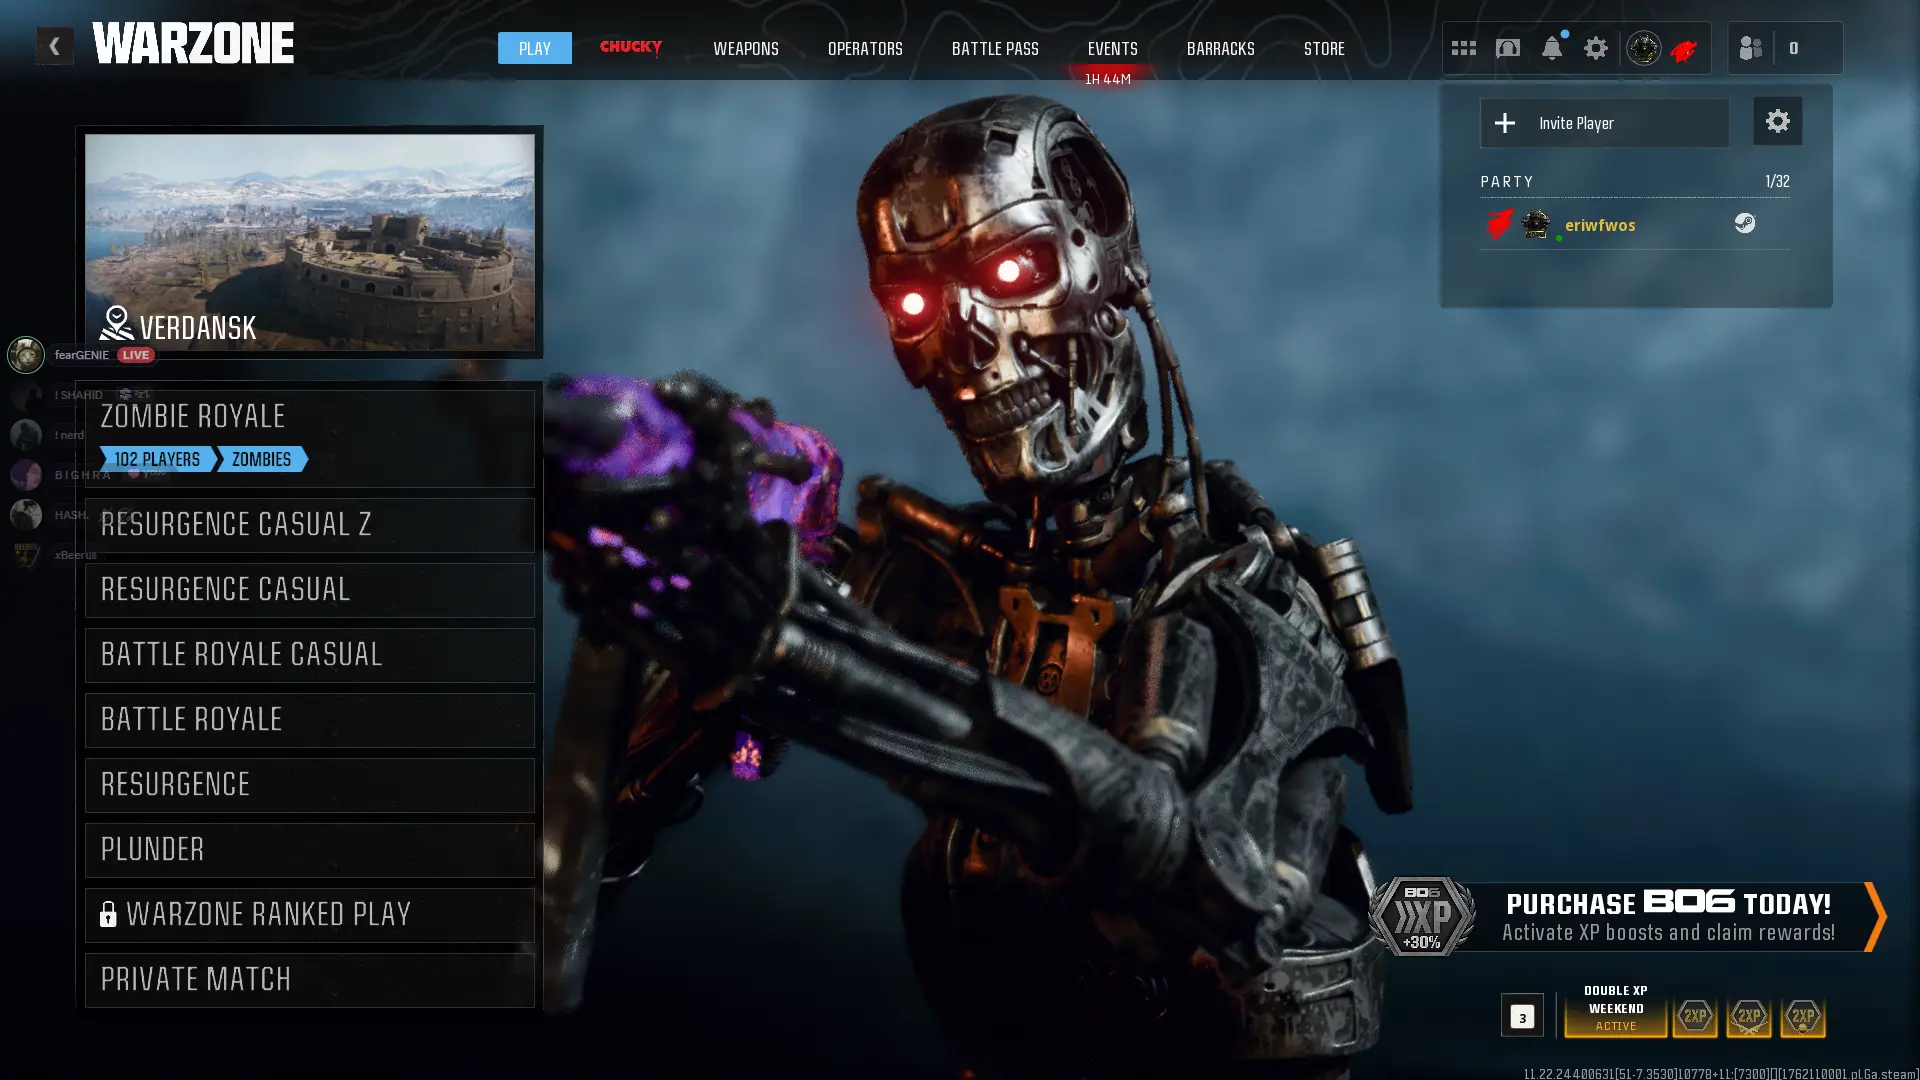Open the party settings gear
The width and height of the screenshot is (1920, 1080).
point(1777,122)
